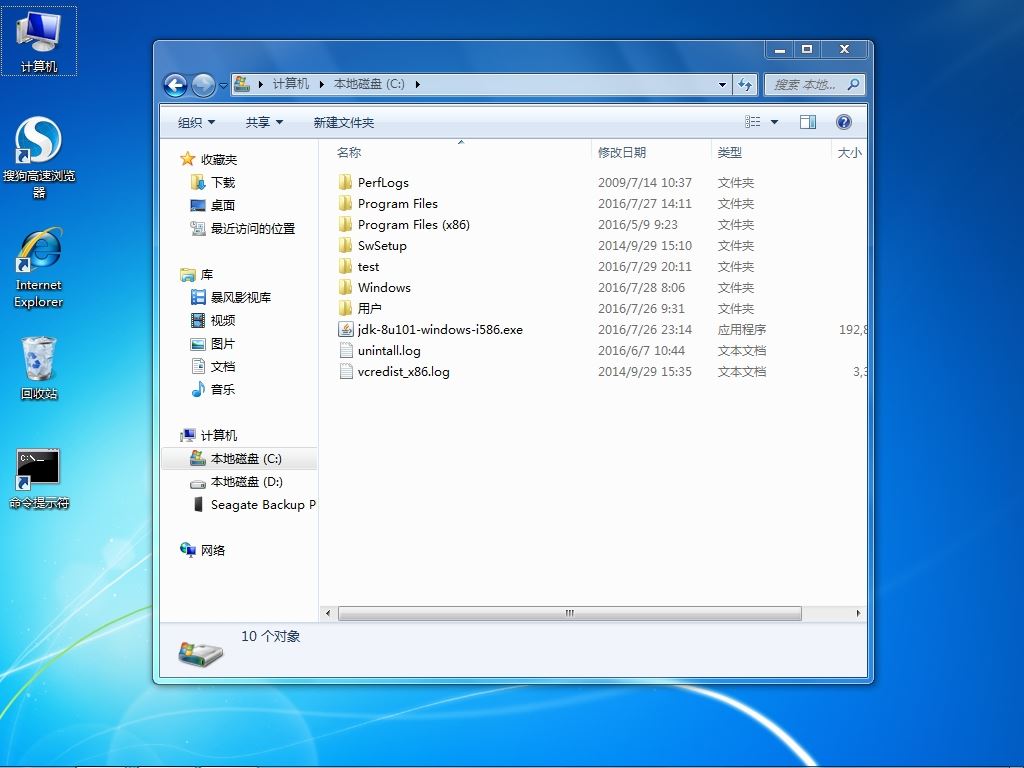Image resolution: width=1024 pixels, height=768 pixels.
Task: Open recent pages dropdown beside Forward arrow
Action: pos(223,86)
